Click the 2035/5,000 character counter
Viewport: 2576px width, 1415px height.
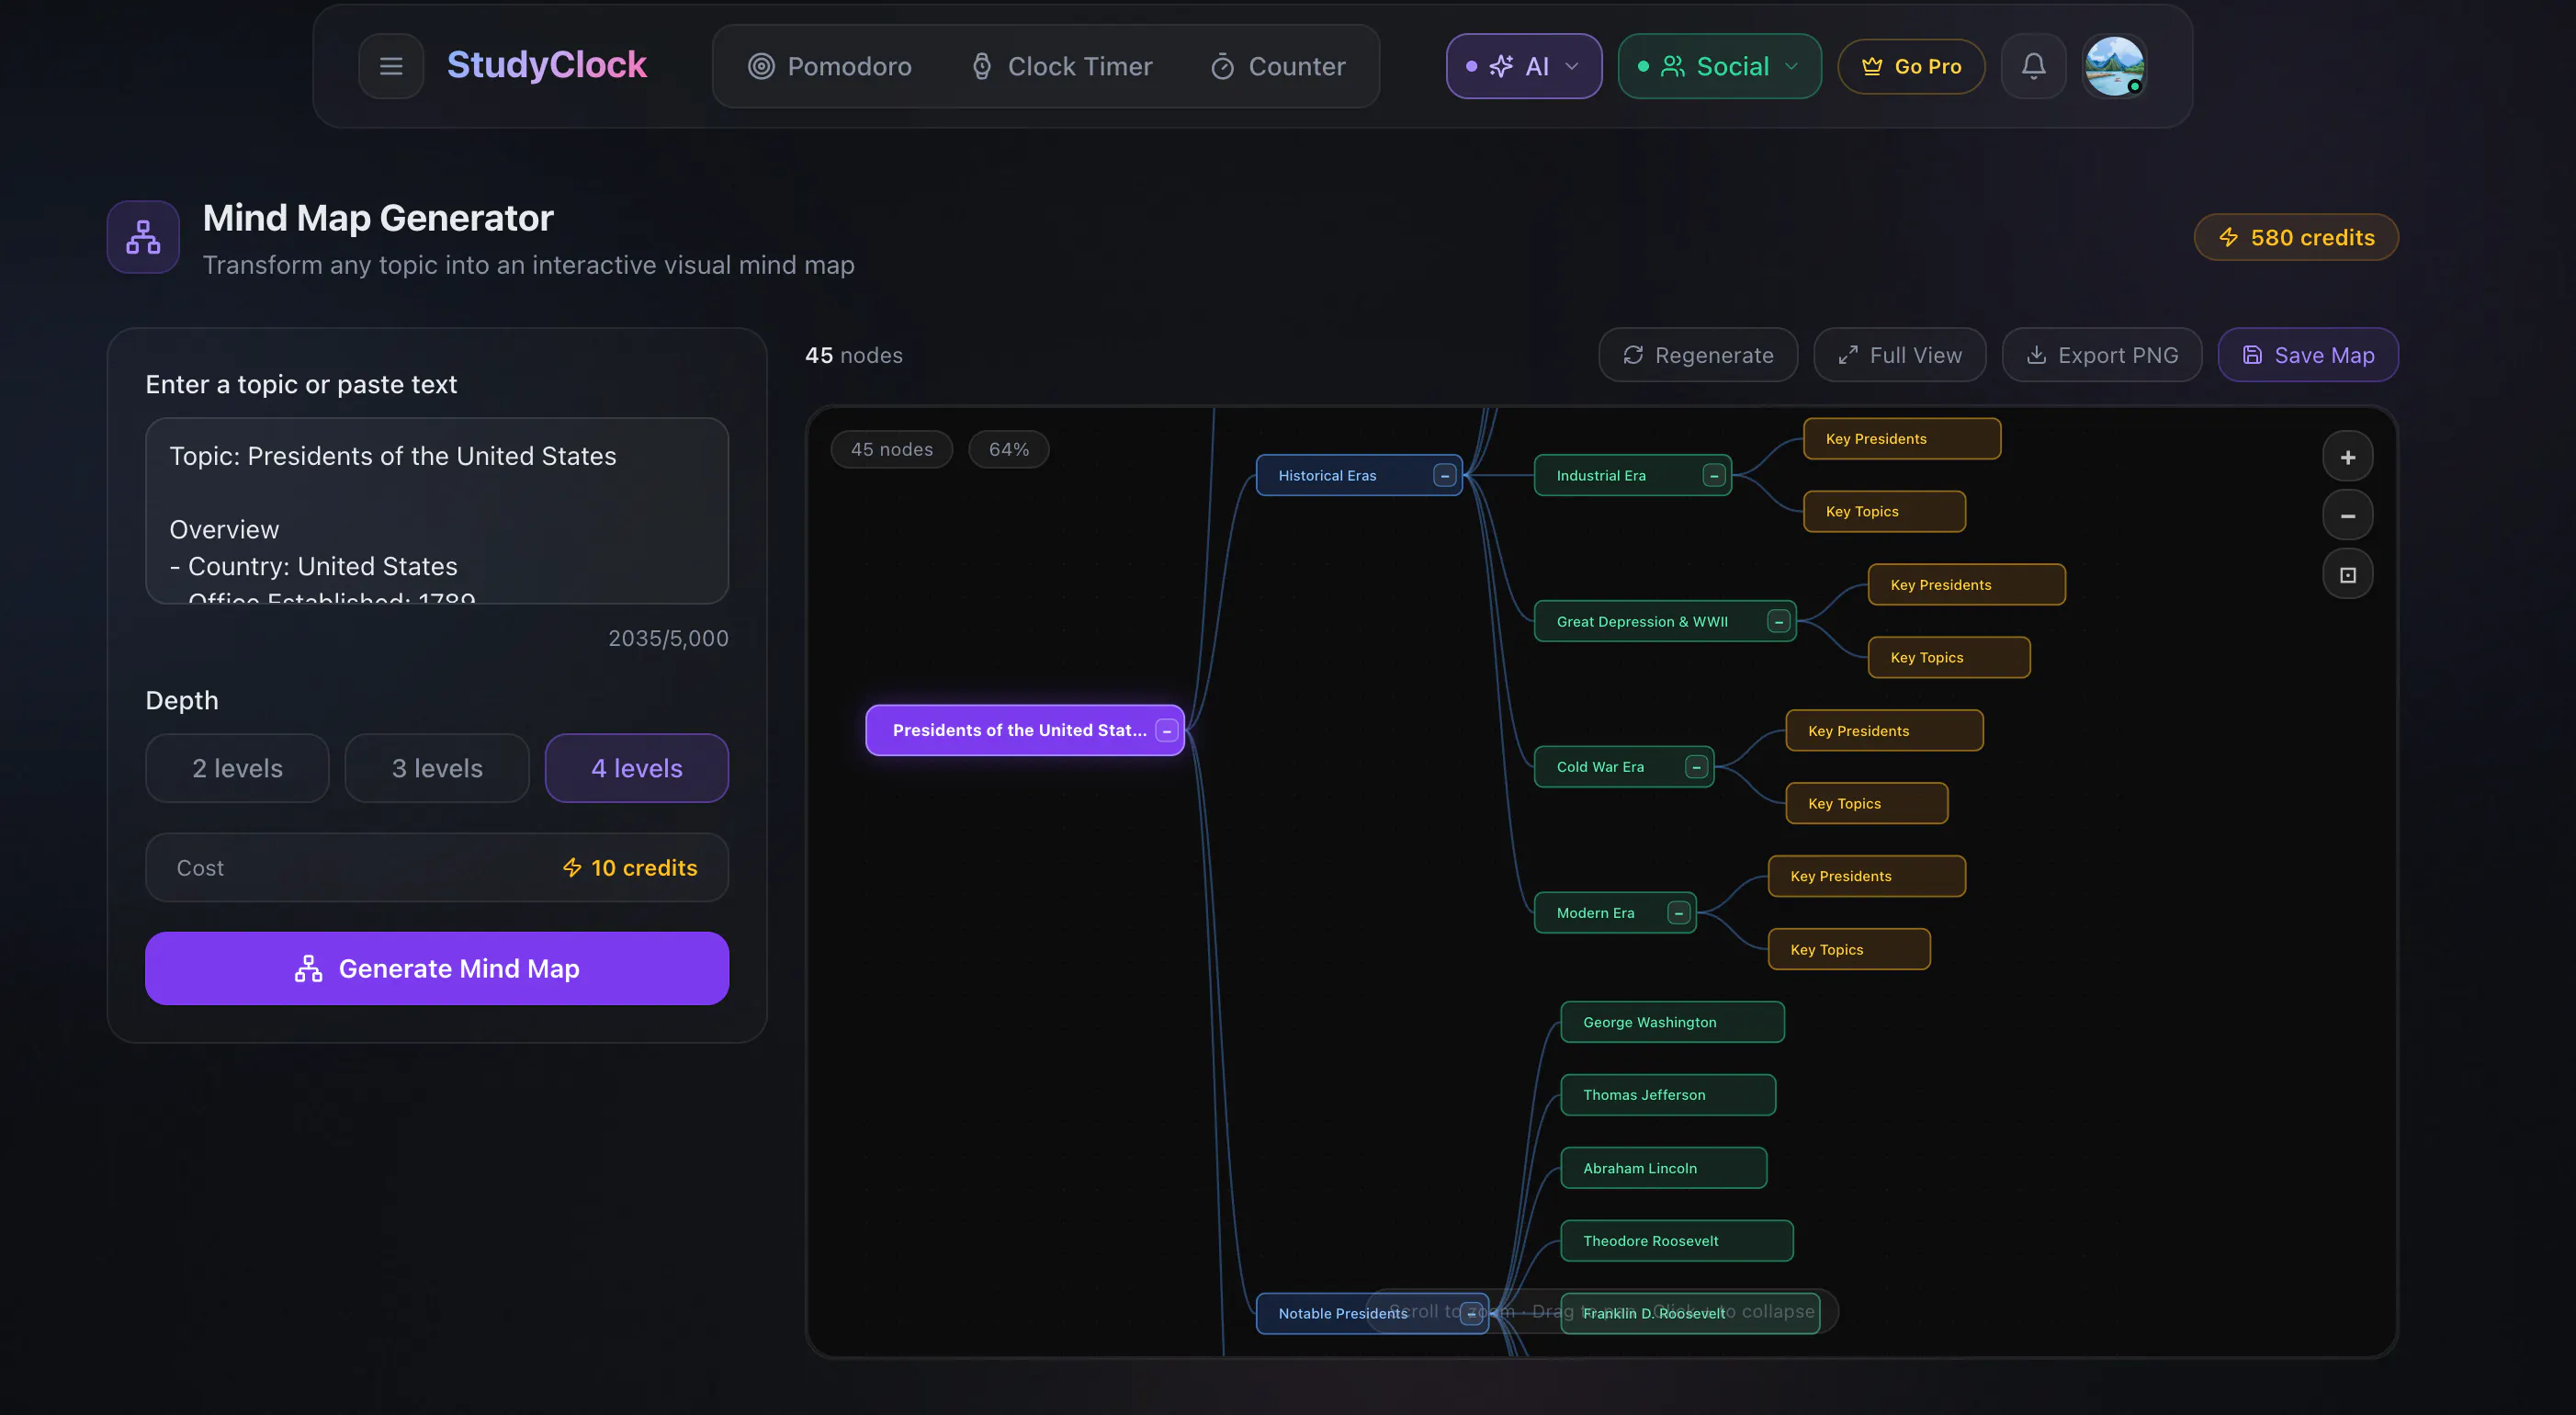[668, 638]
